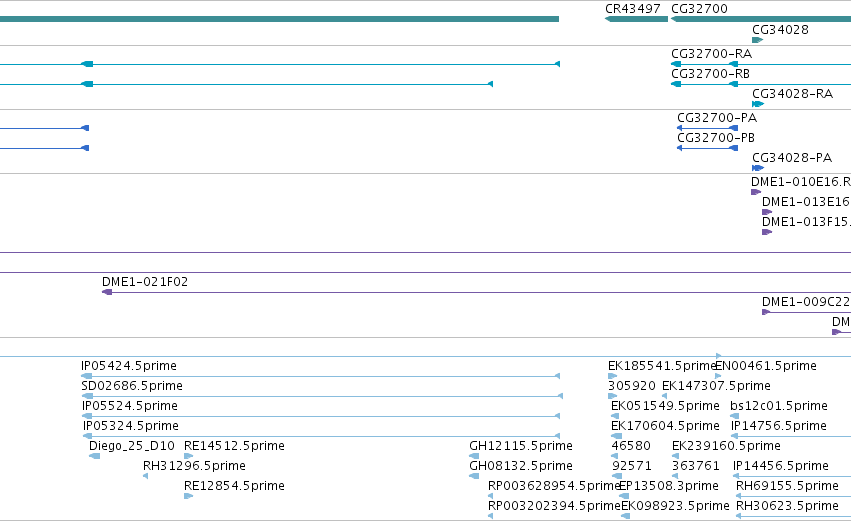Pick the DME1-013F15 feature label
Screen dimensions: 851x521
pos(806,222)
